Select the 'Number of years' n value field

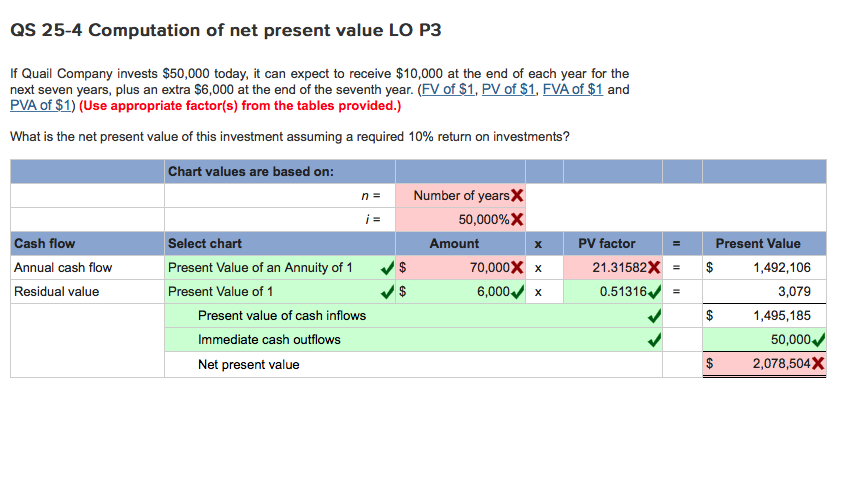point(460,195)
